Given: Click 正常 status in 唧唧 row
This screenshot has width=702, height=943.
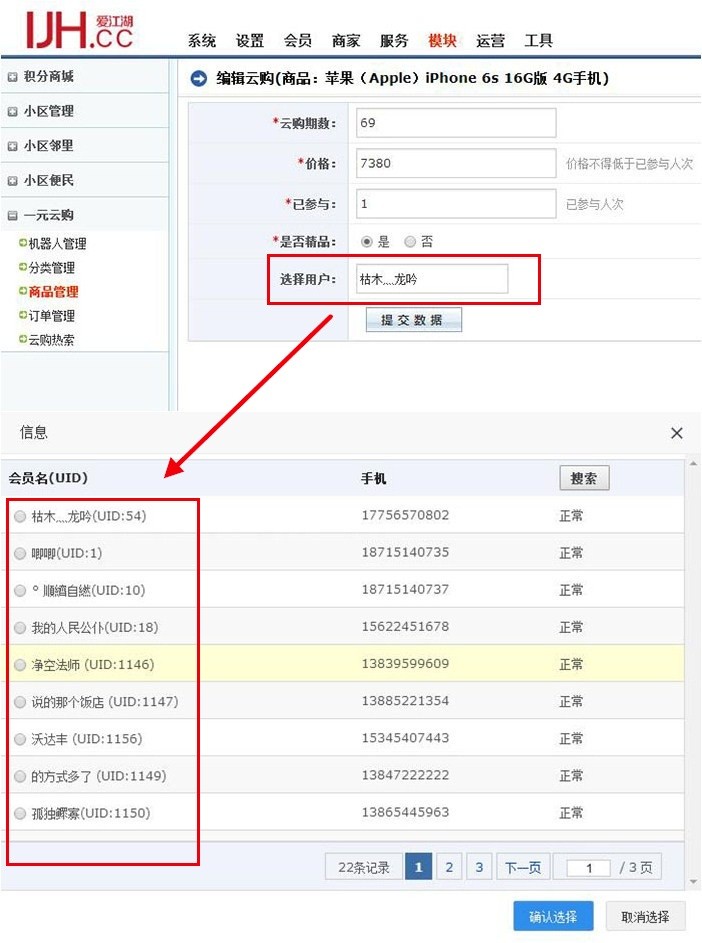Looking at the screenshot, I should [571, 553].
